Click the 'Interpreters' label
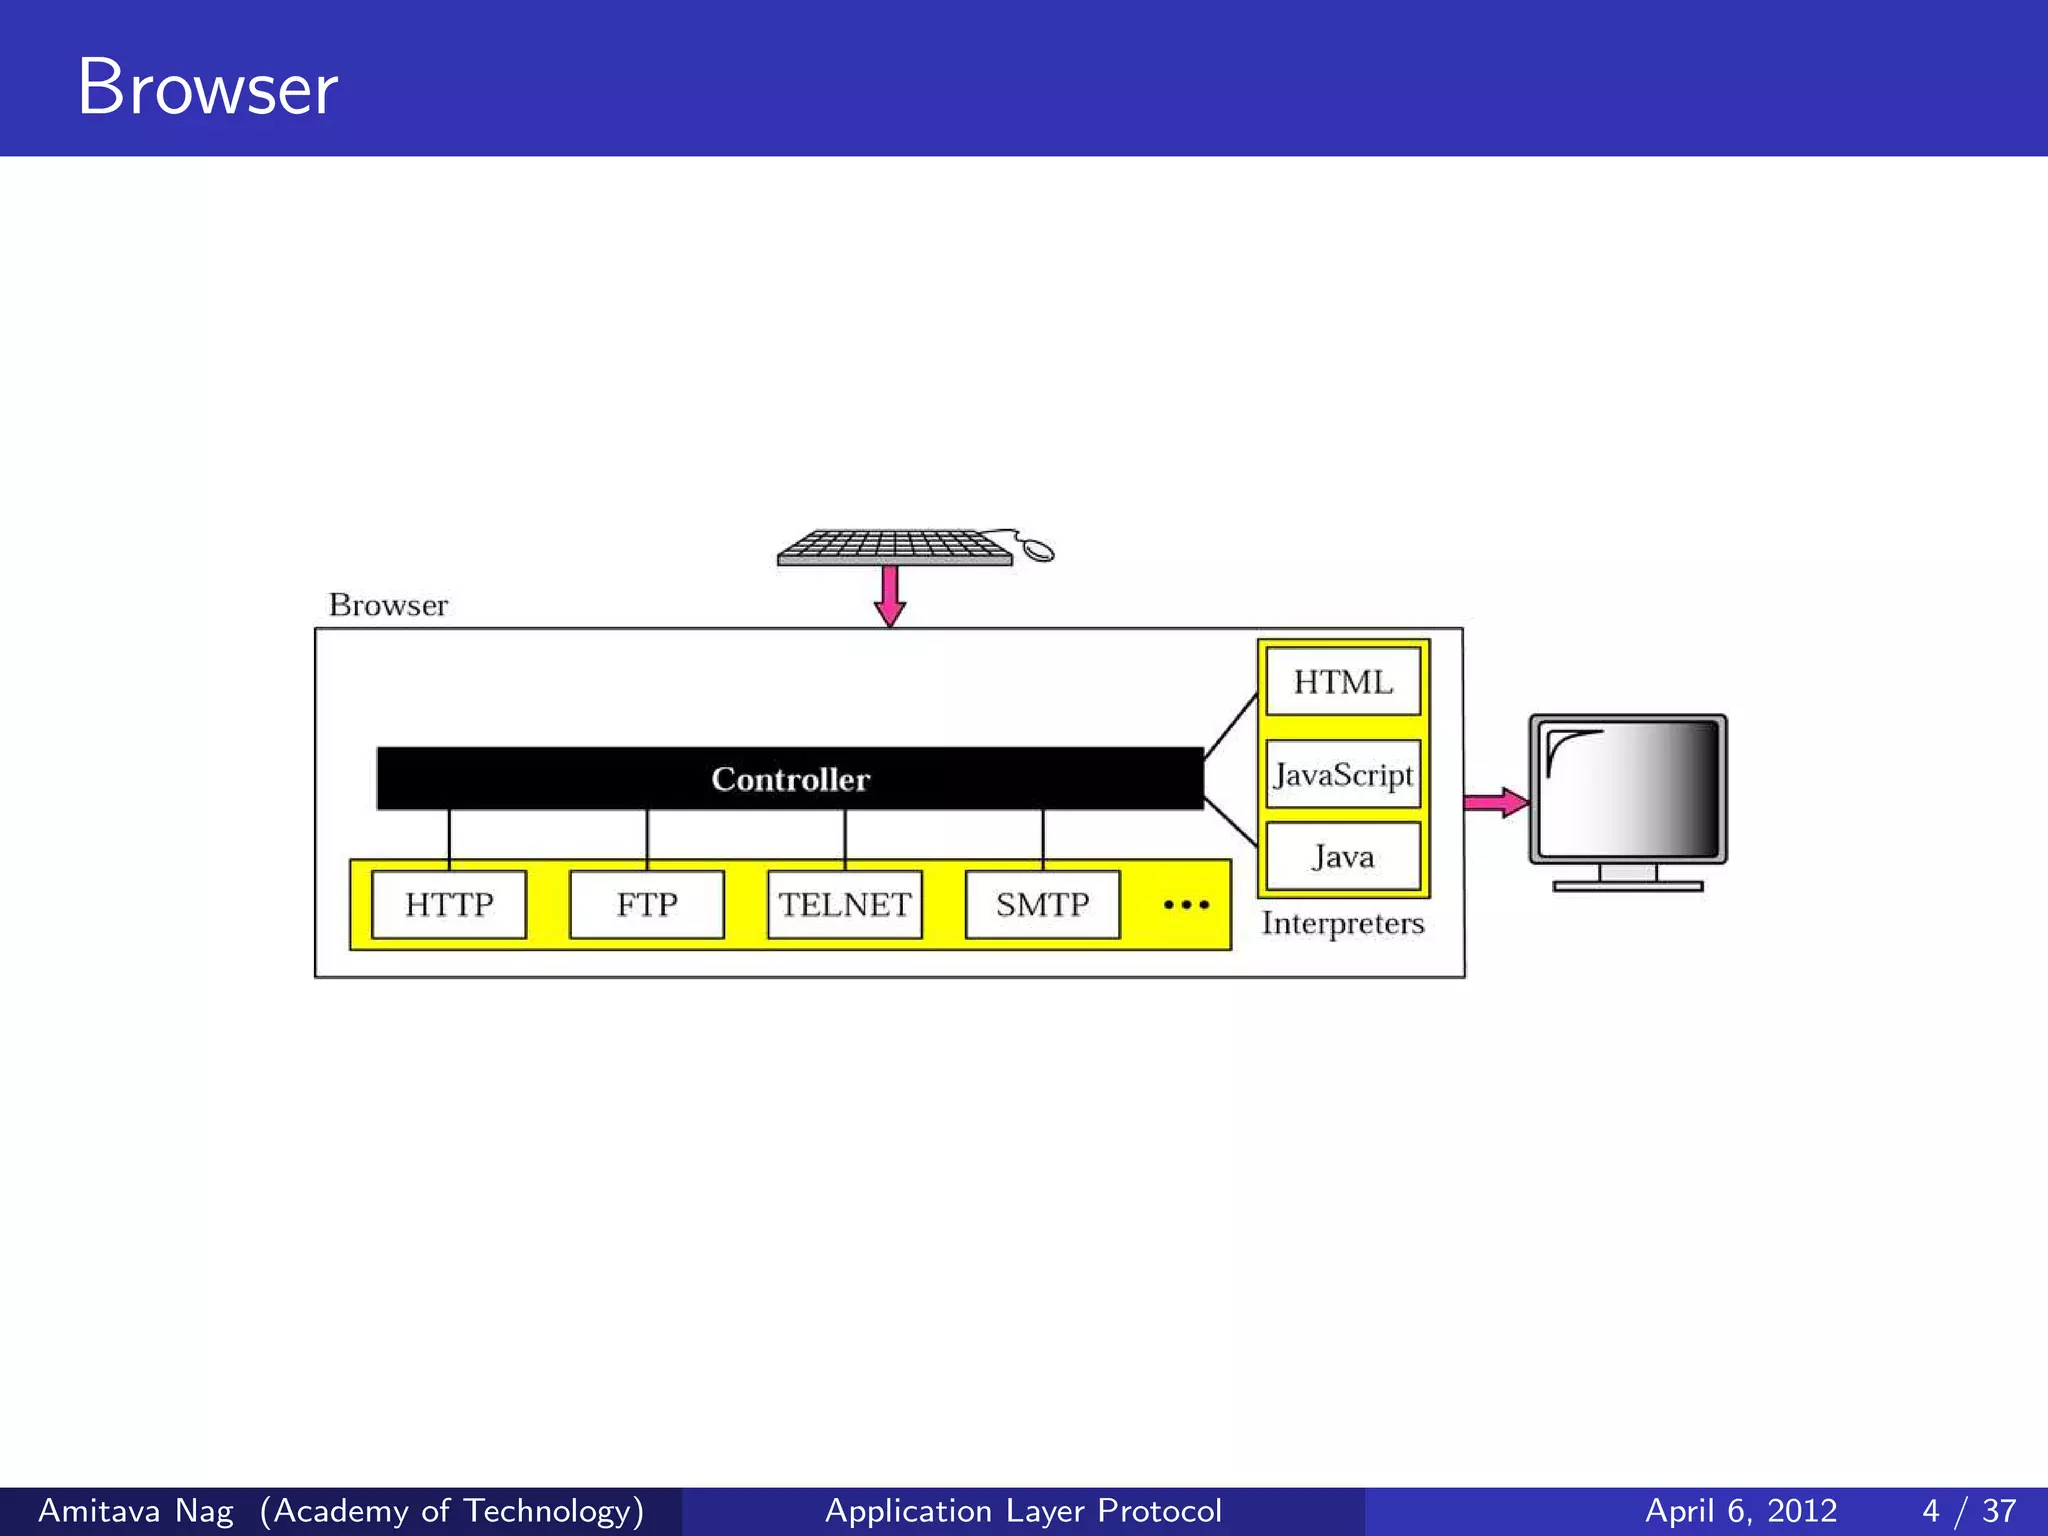The image size is (2048, 1536). pos(1343,923)
